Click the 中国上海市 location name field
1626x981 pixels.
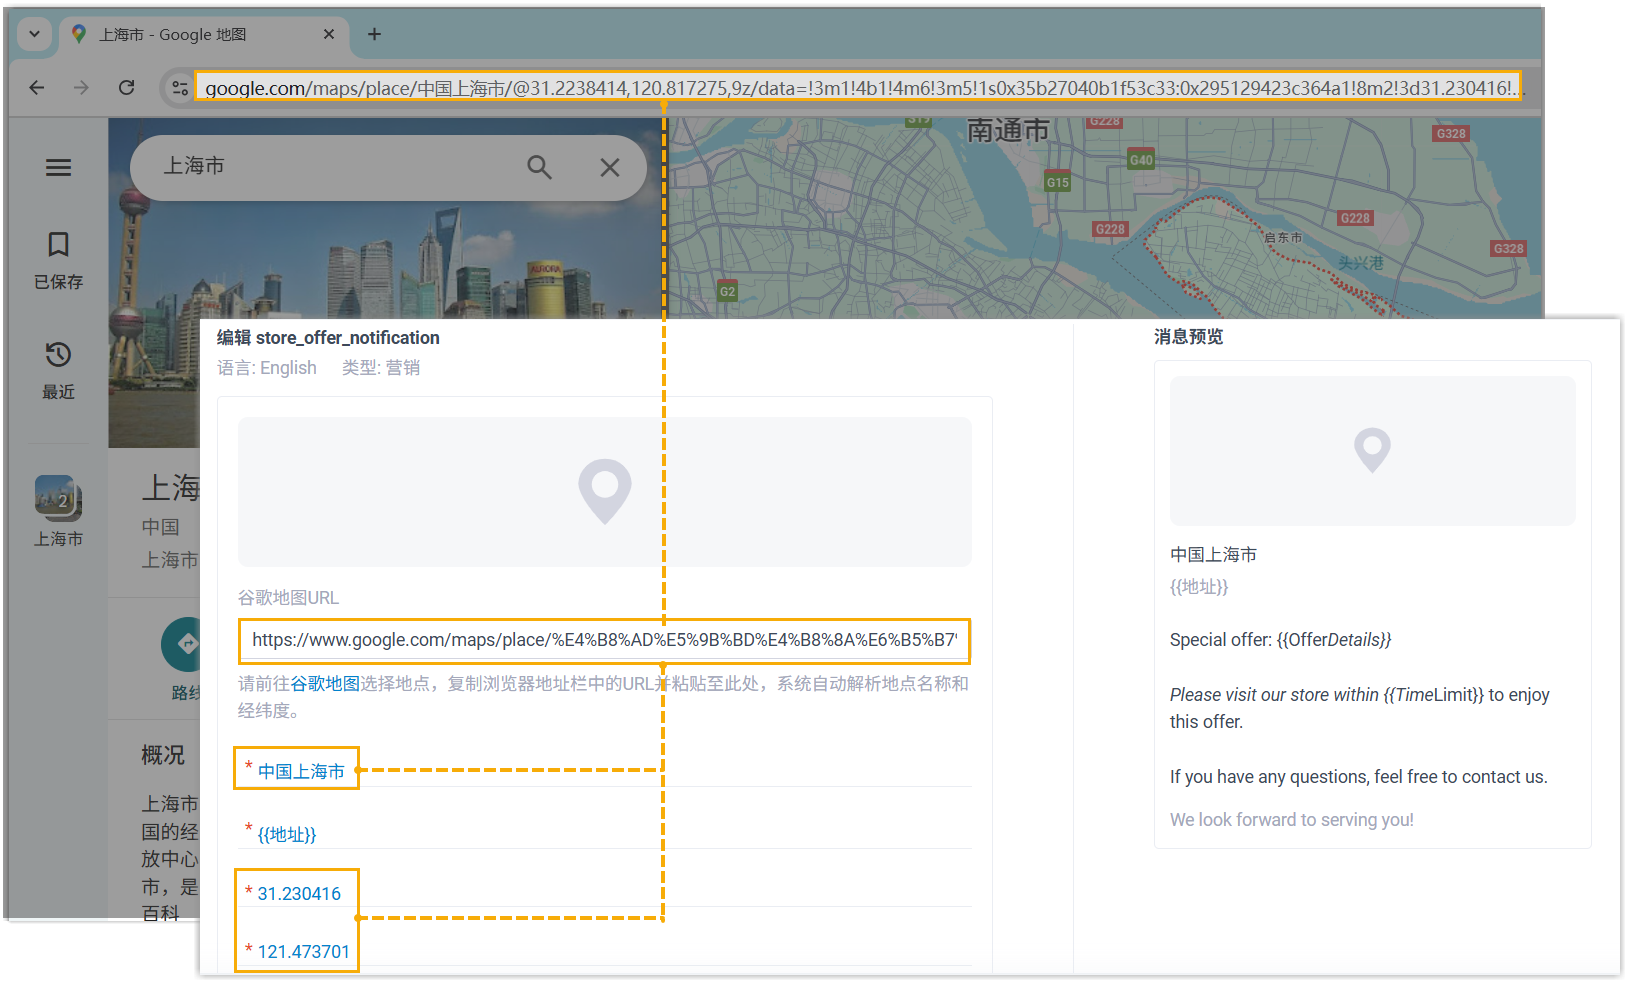[301, 771]
